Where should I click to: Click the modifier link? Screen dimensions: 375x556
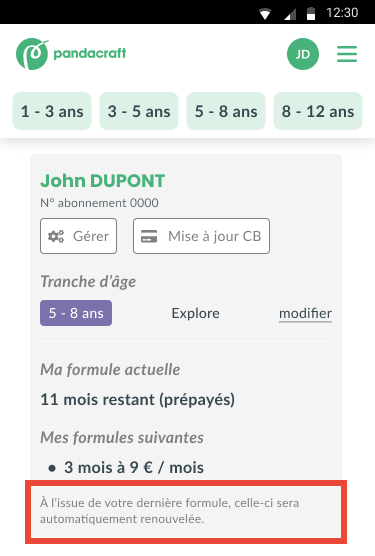(x=306, y=313)
